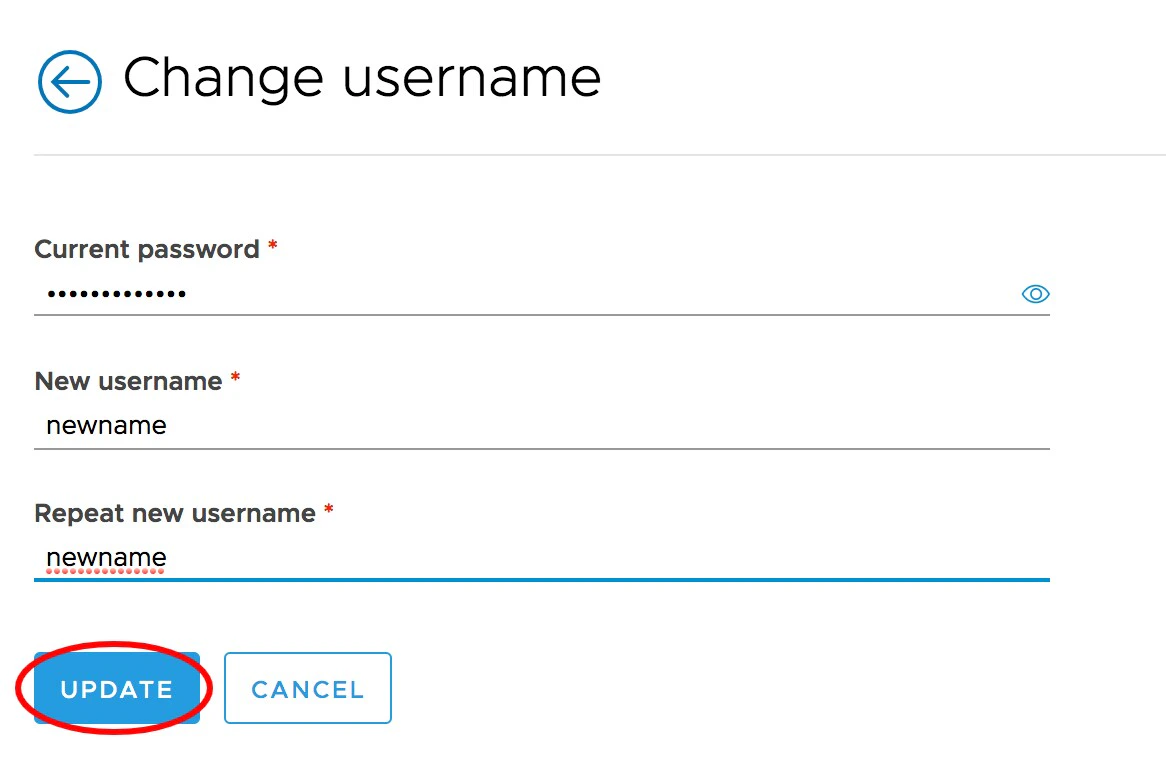The image size is (1166, 764).
Task: Click the underlined newname text in repeat field
Action: [x=106, y=558]
